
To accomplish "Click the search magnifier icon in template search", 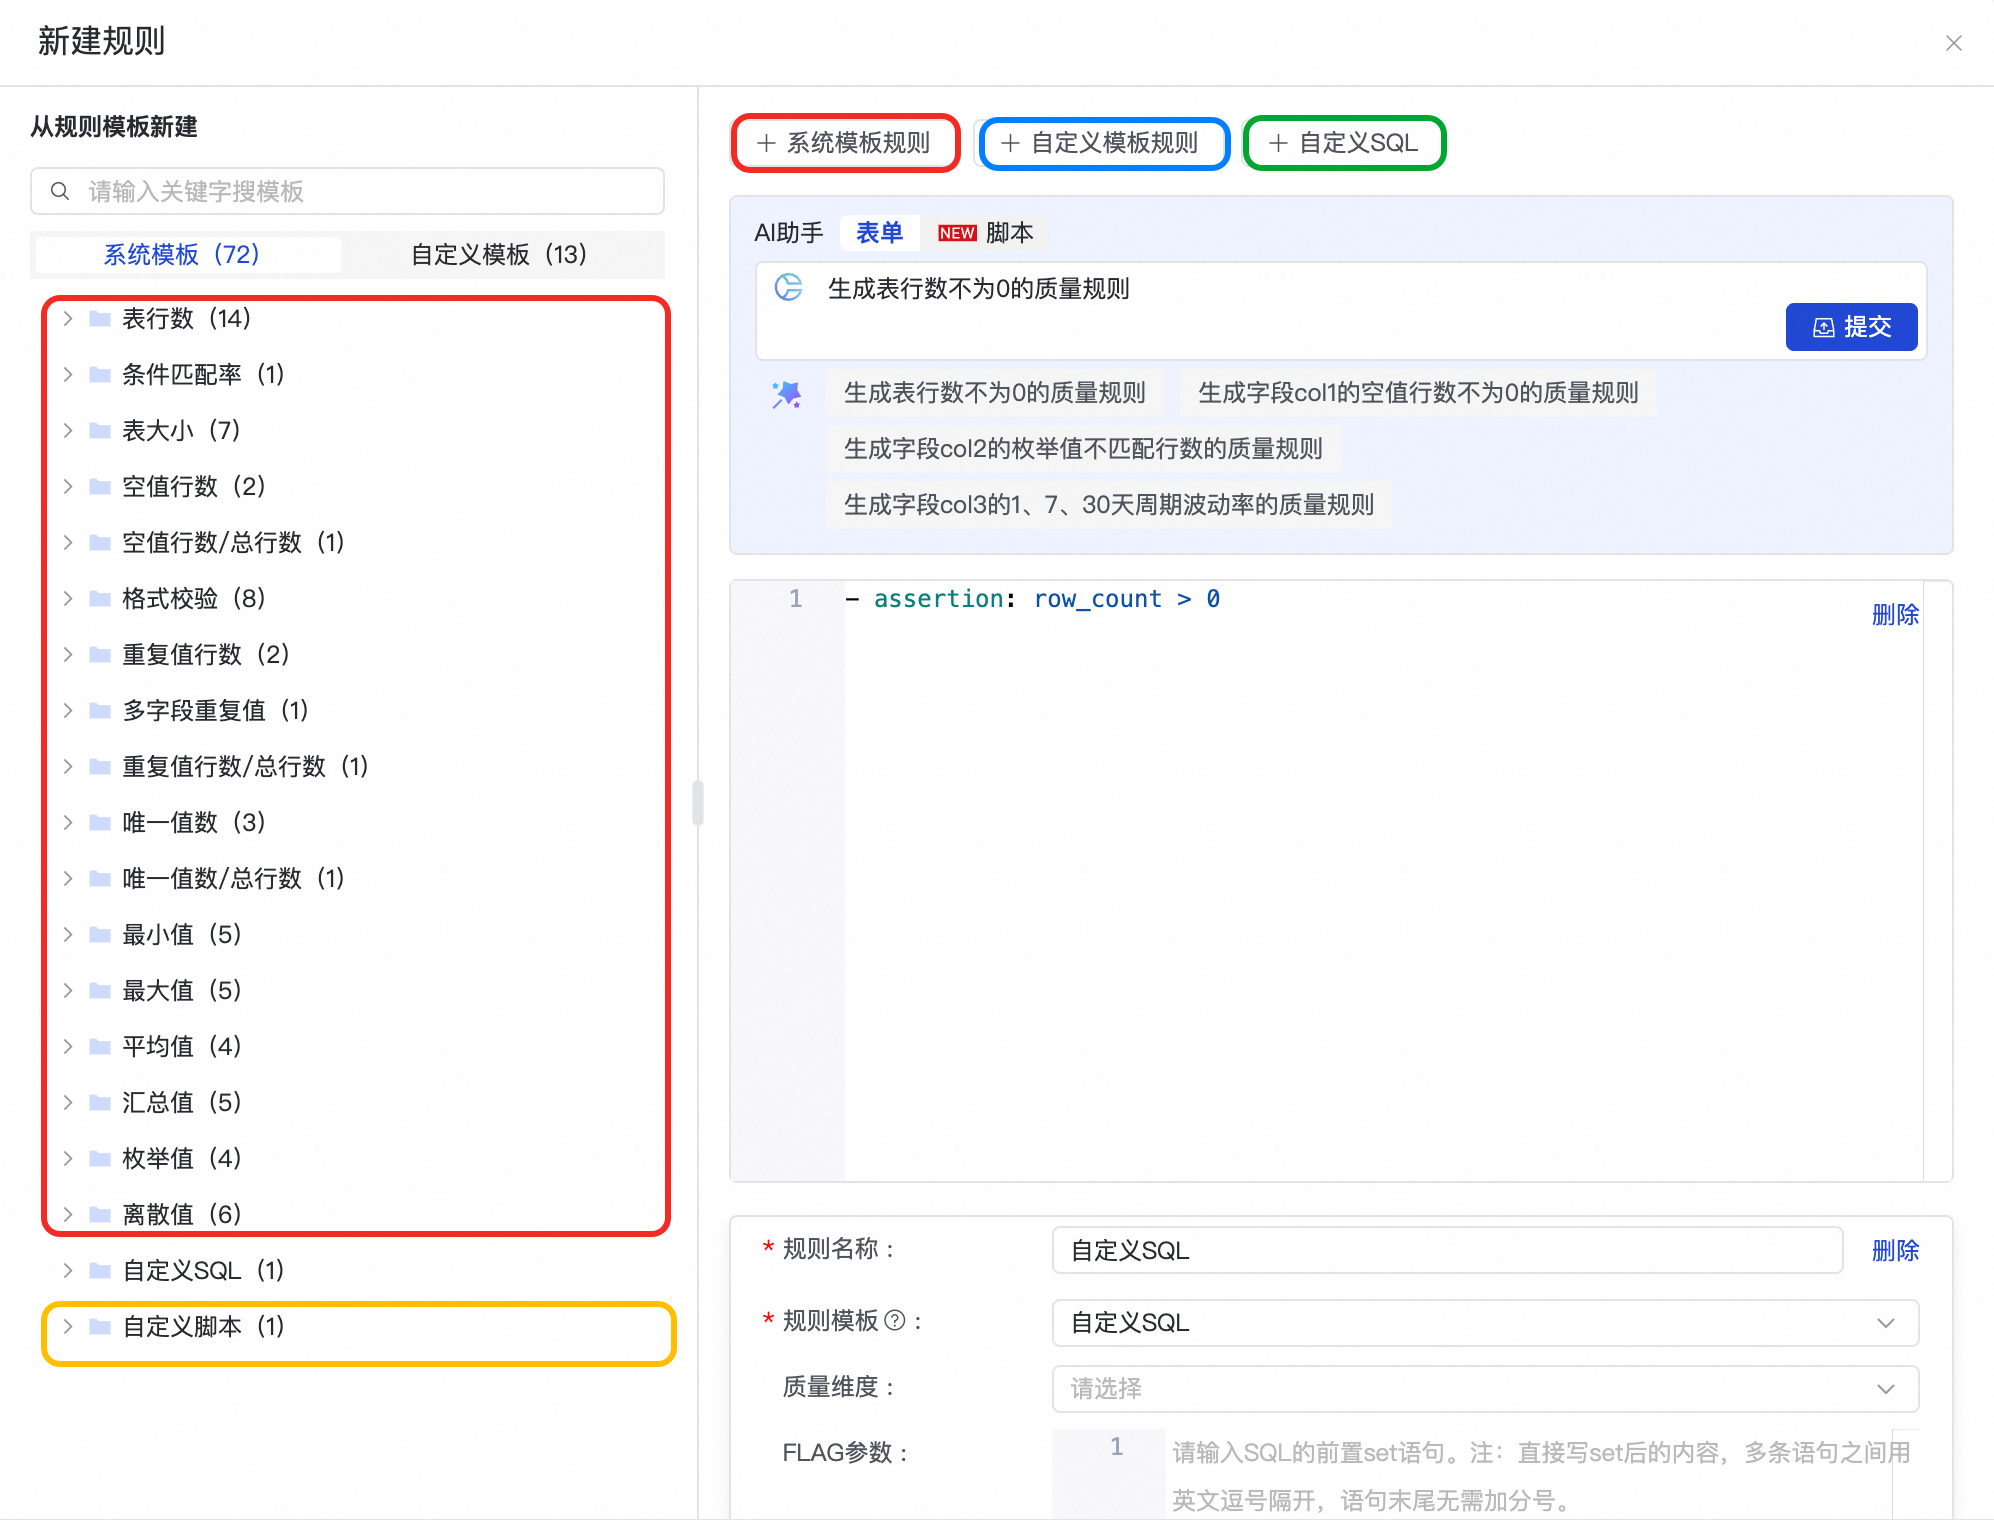I will click(60, 191).
